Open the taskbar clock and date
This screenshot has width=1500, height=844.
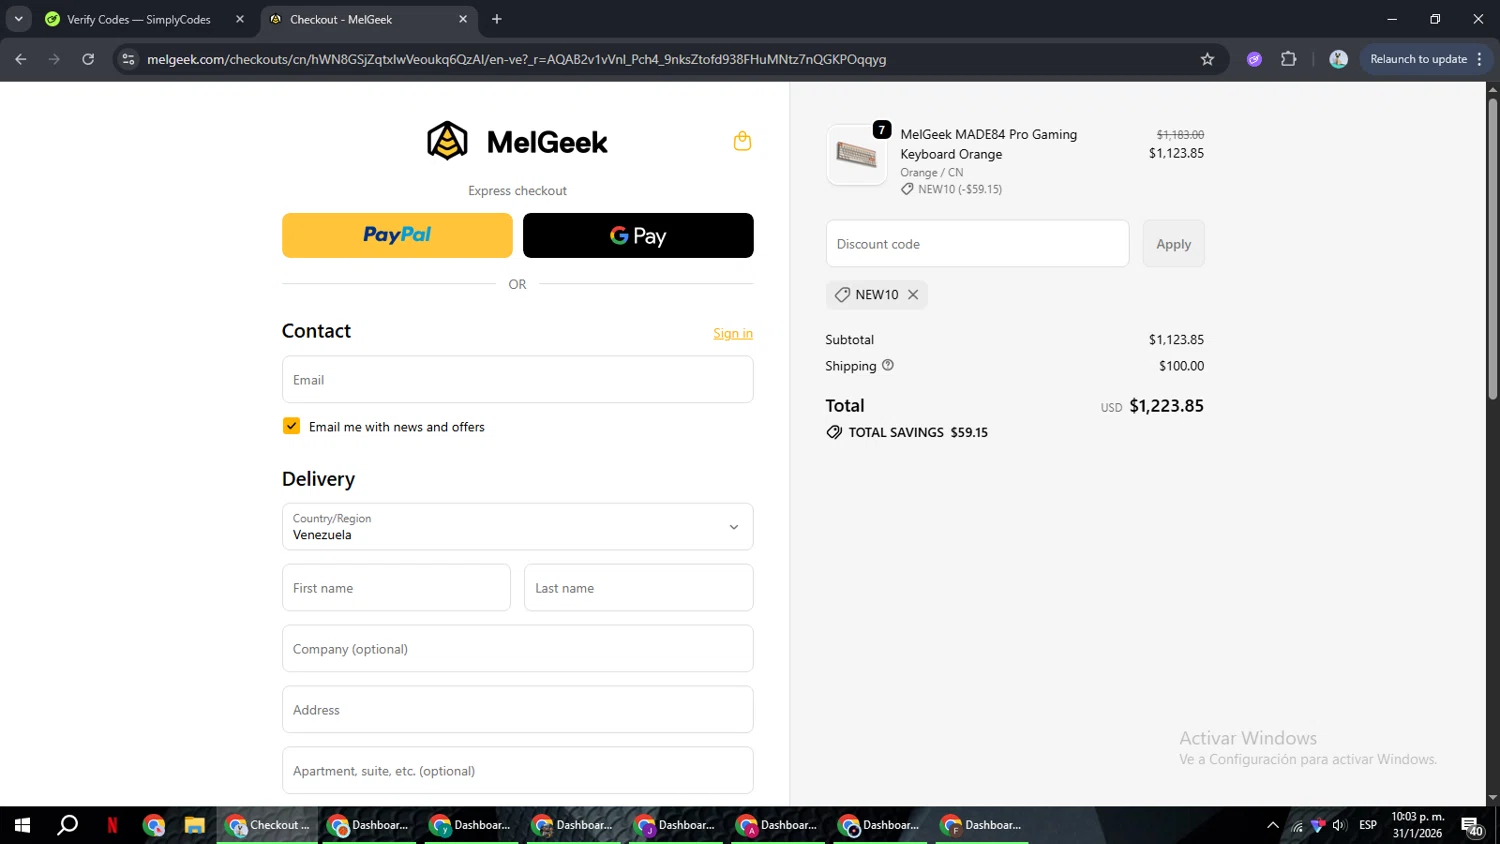tap(1418, 825)
